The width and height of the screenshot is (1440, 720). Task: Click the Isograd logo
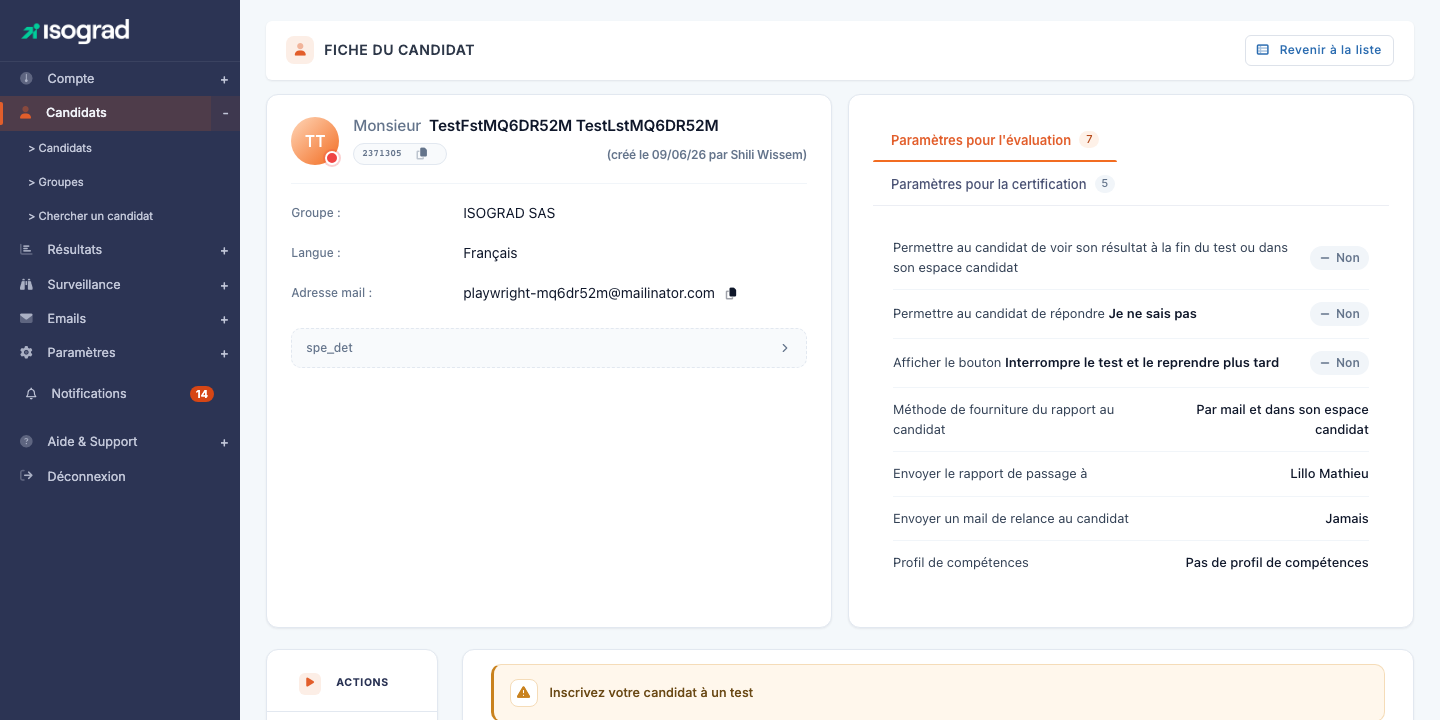click(x=75, y=31)
